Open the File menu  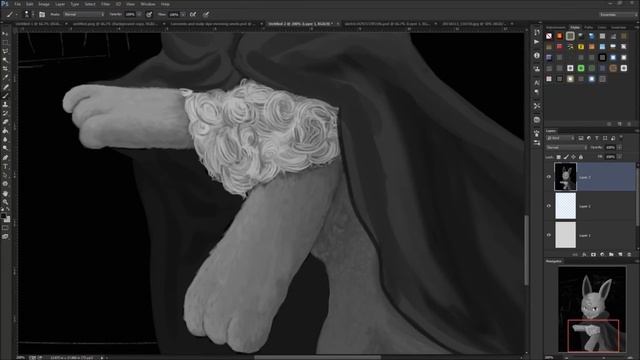click(x=18, y=4)
